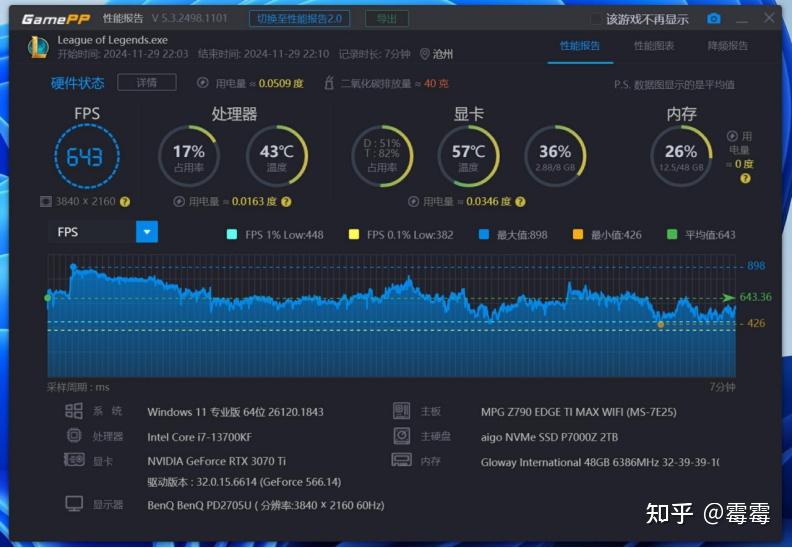Click the graphics card icon next to 显卡 row
This screenshot has height=548, width=792.
pos(74,460)
